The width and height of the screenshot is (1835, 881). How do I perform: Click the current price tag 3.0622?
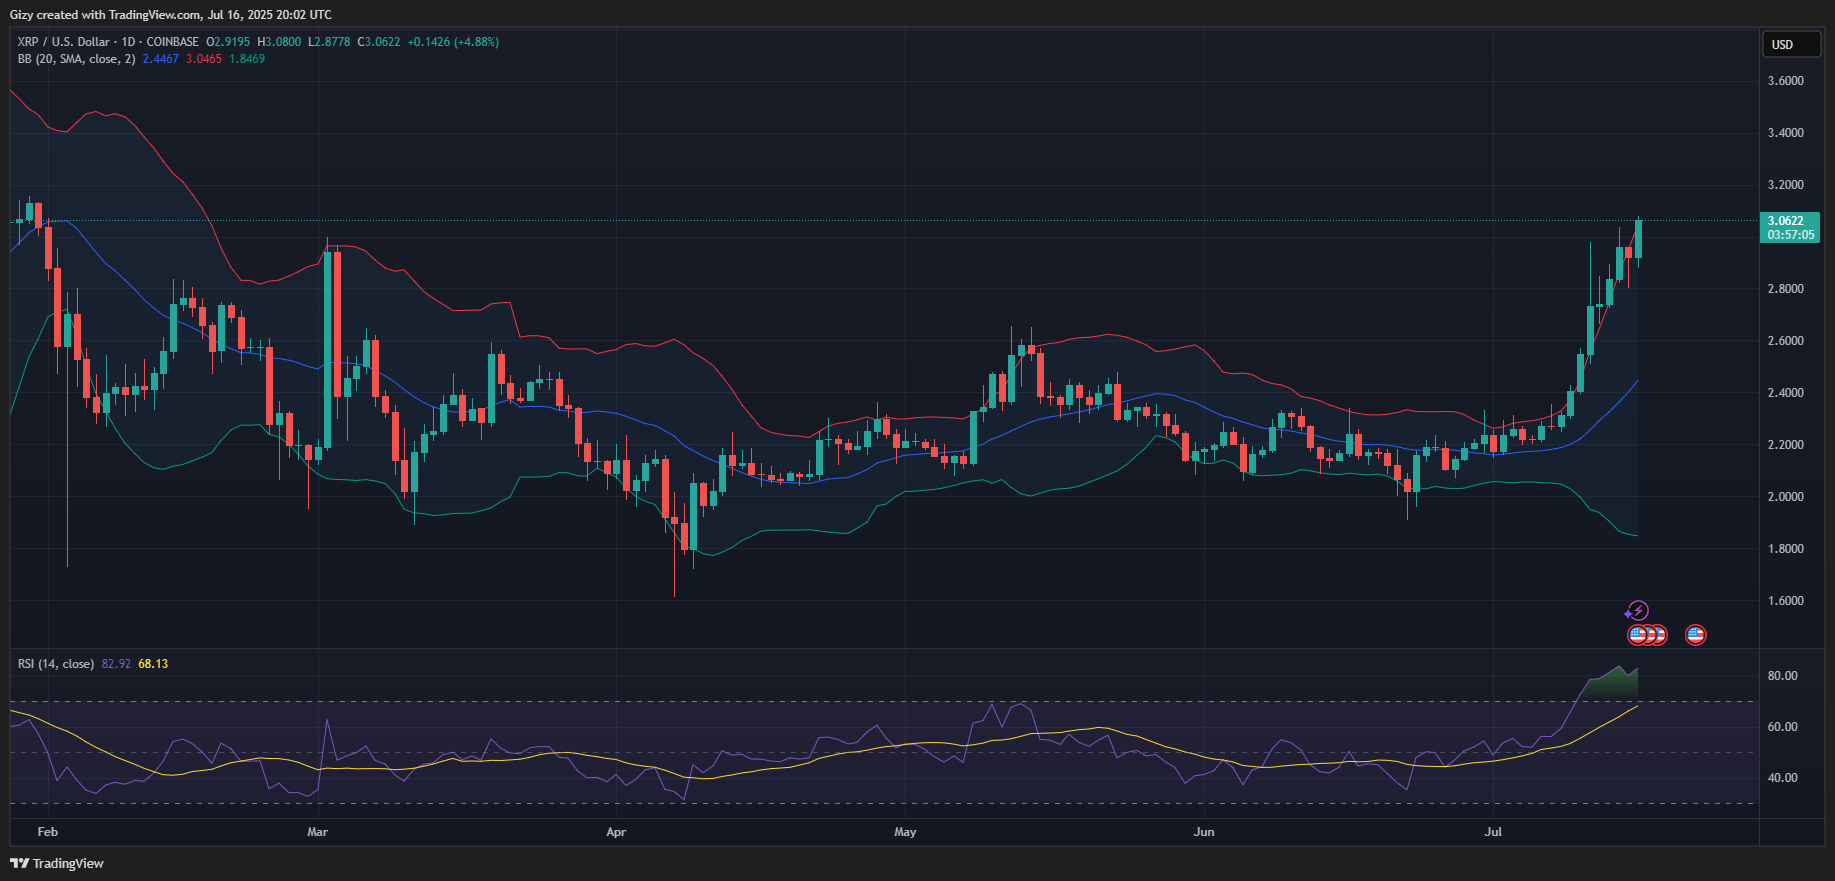point(1786,221)
